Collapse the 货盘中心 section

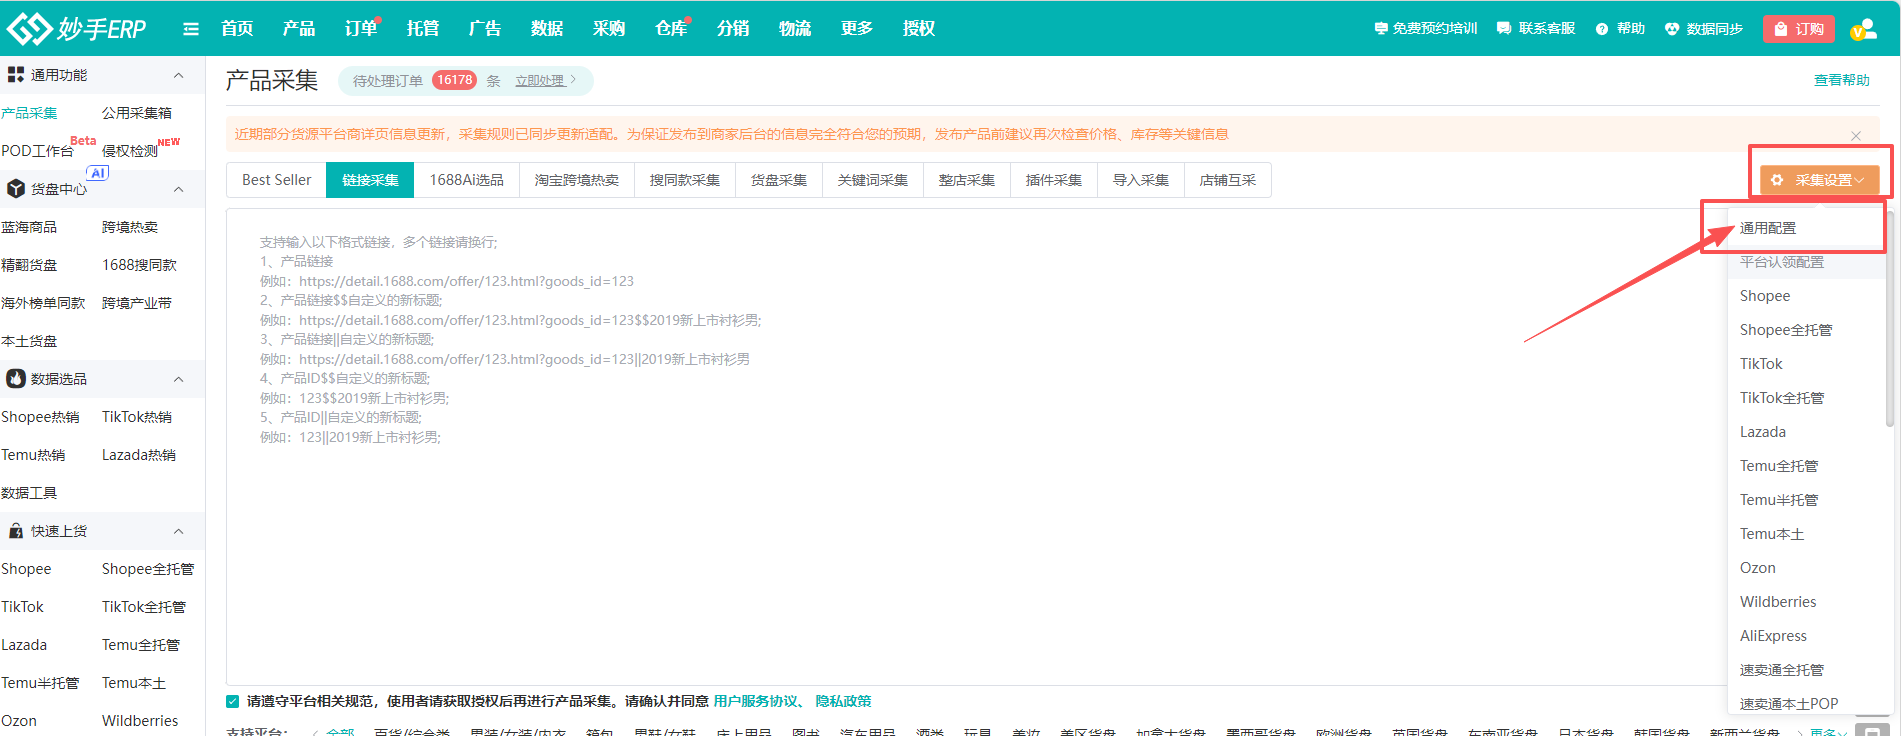click(178, 189)
